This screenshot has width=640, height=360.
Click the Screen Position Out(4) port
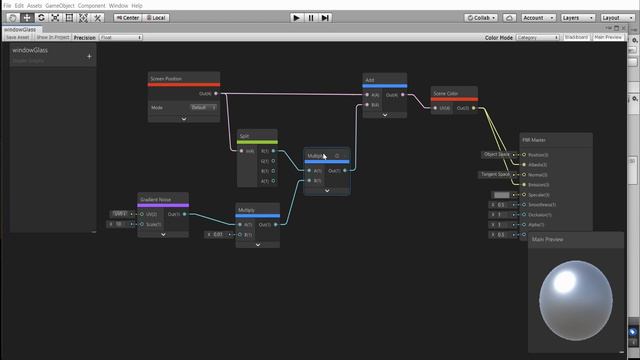click(x=216, y=93)
